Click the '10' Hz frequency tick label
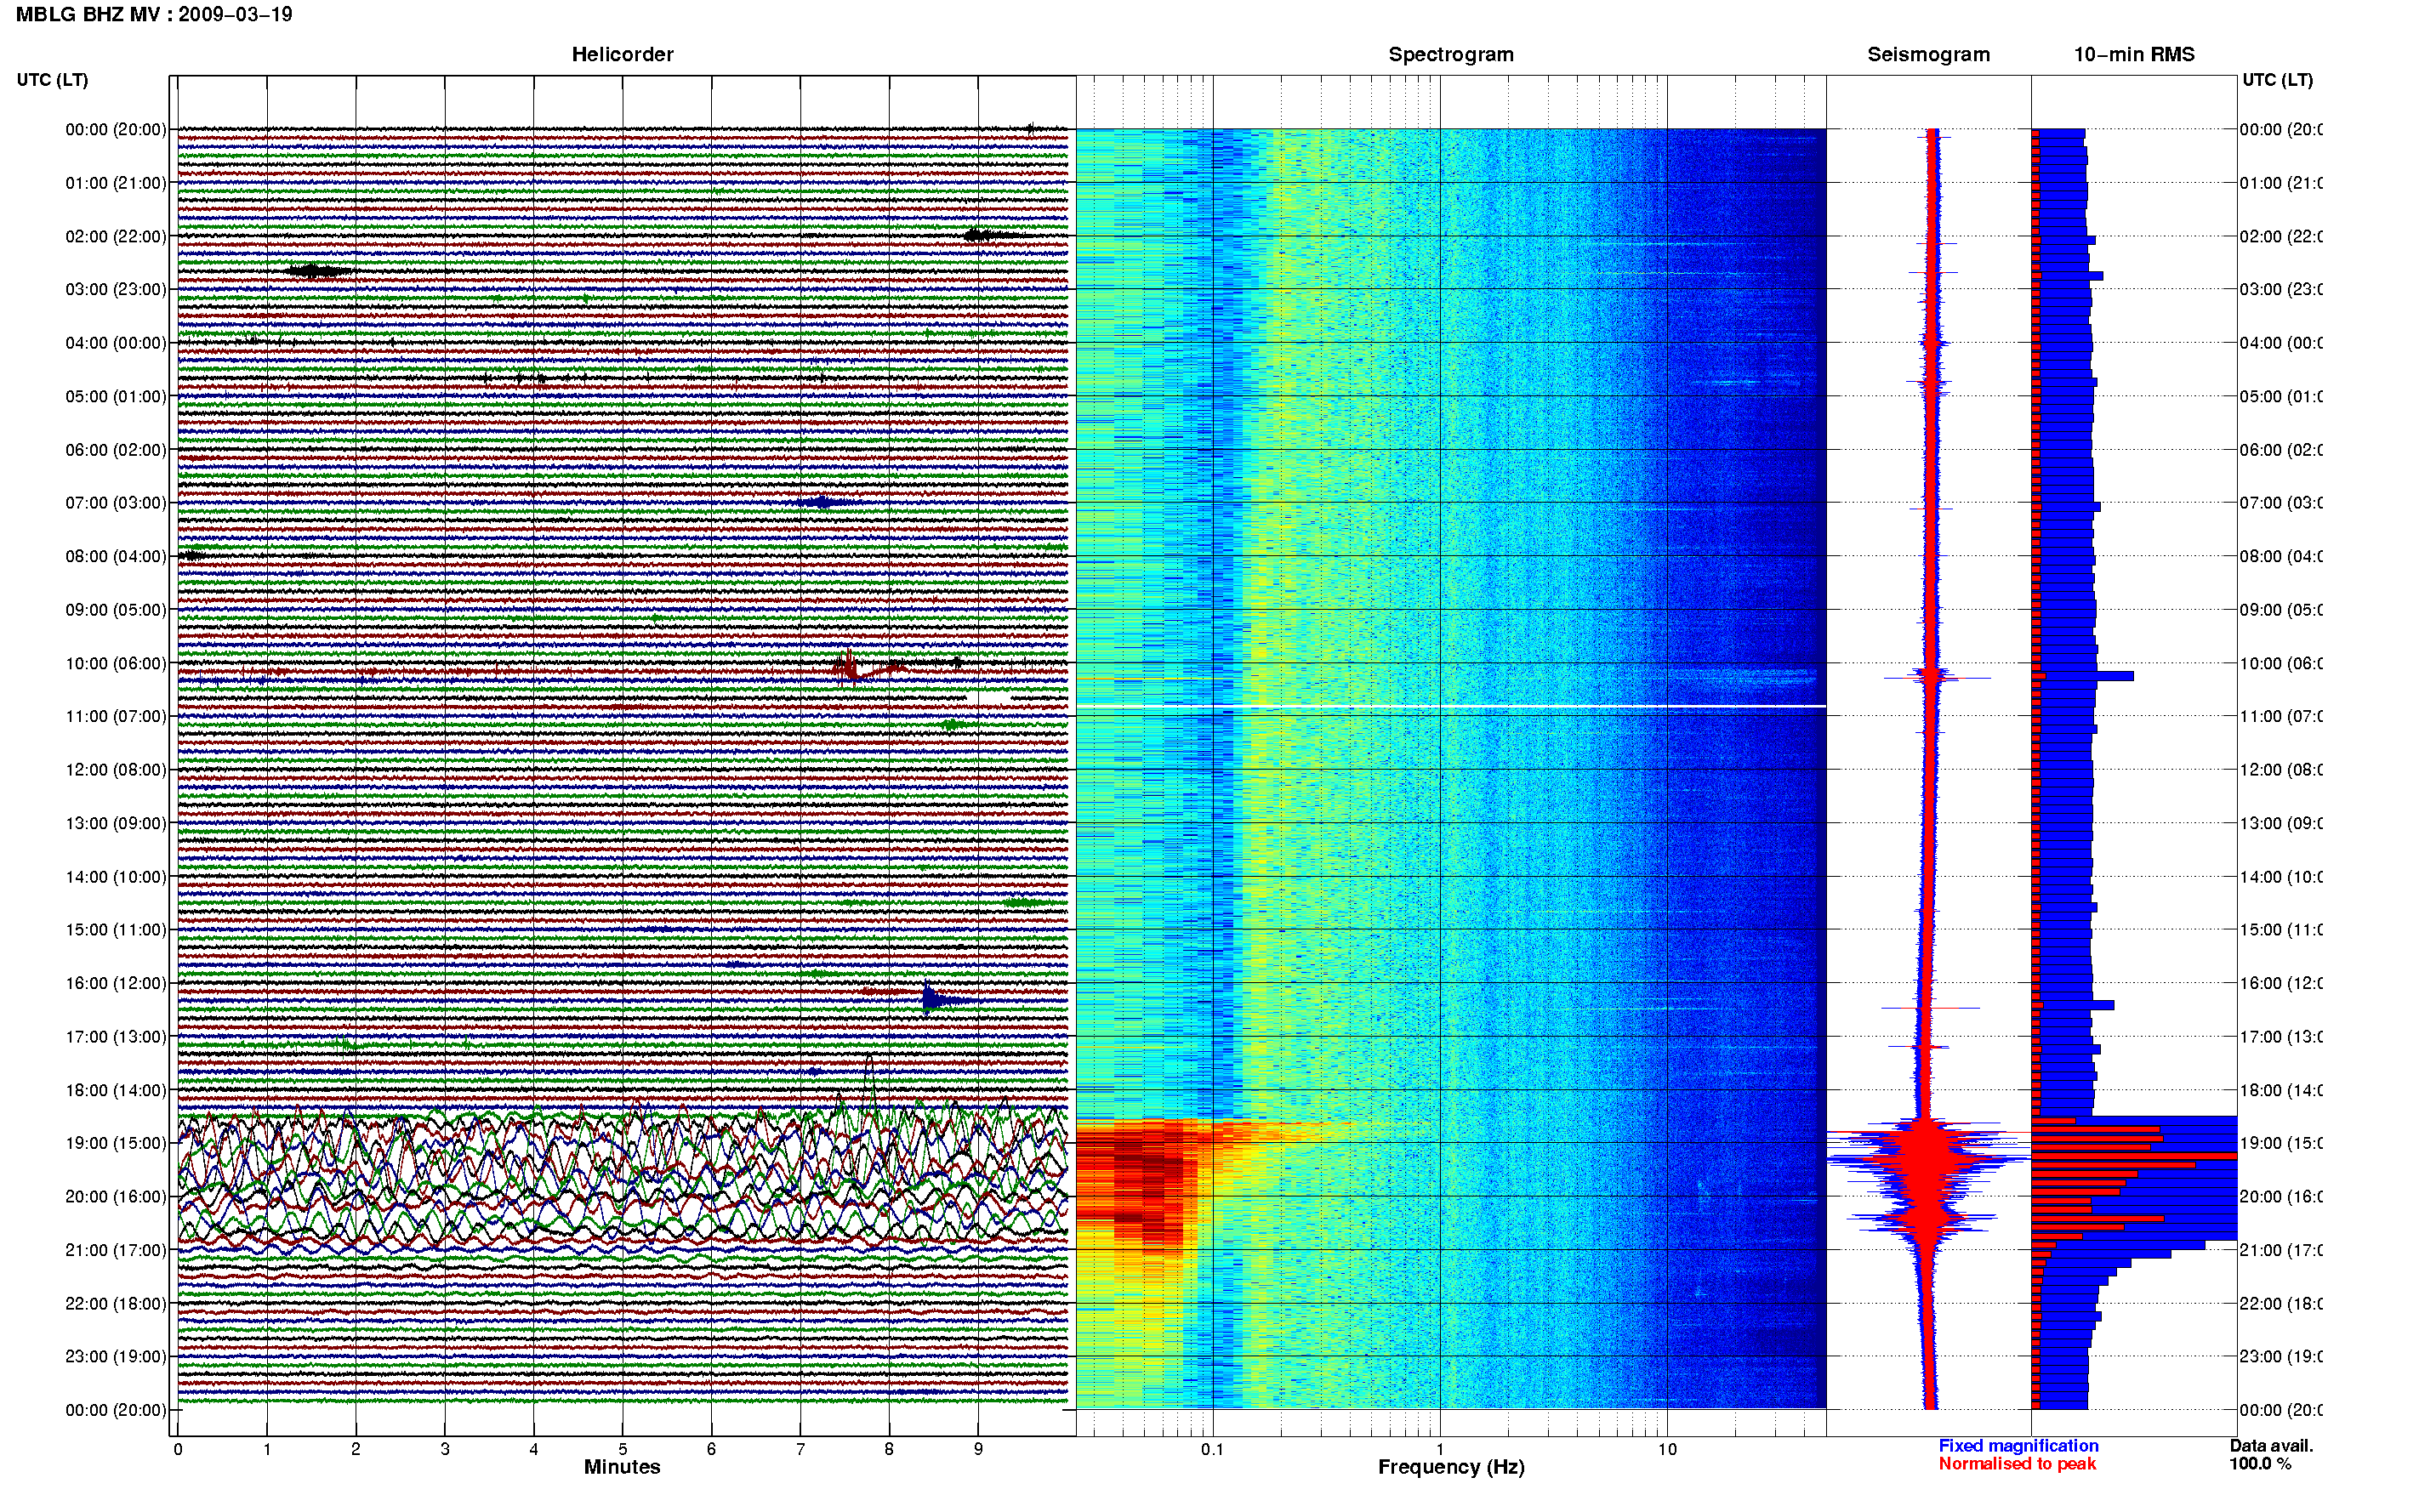Screen dimensions: 2419x1512 coord(1667,1449)
